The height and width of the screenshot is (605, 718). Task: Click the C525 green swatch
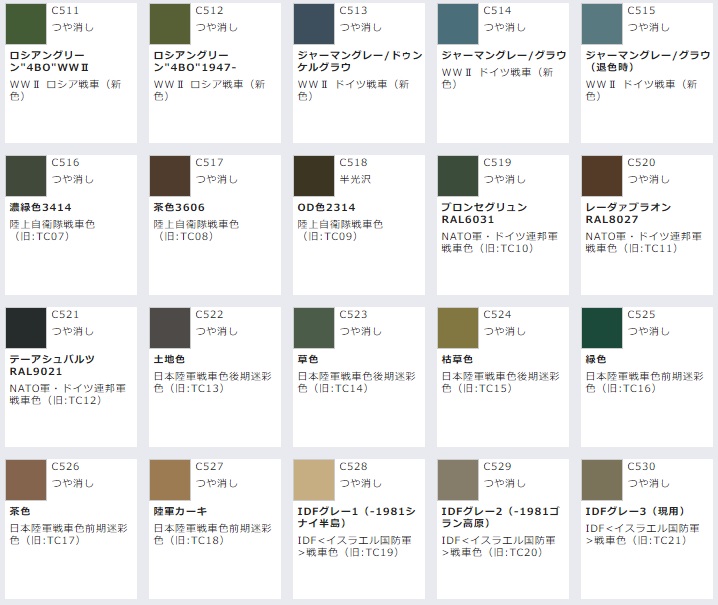pyautogui.click(x=602, y=328)
